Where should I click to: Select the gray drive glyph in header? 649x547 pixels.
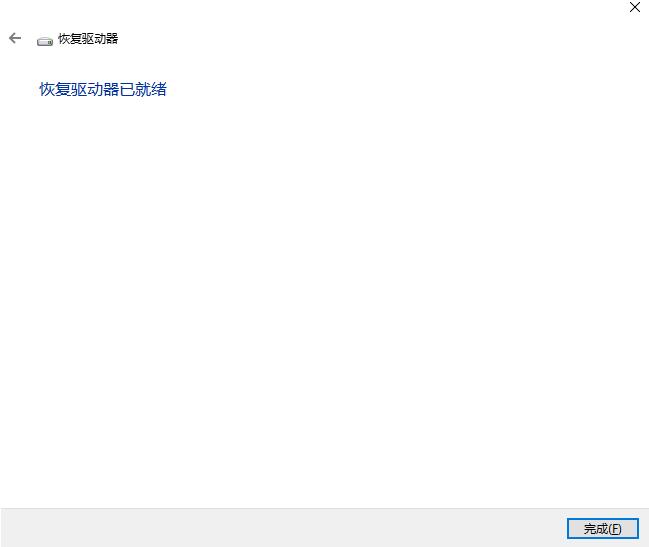point(45,41)
